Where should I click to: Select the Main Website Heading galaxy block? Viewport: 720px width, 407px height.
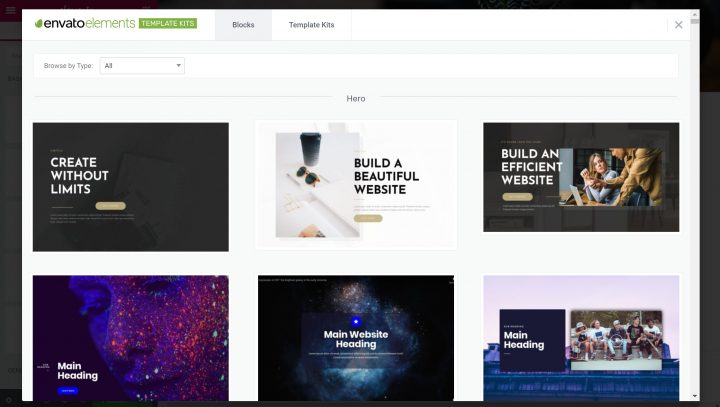(356, 338)
